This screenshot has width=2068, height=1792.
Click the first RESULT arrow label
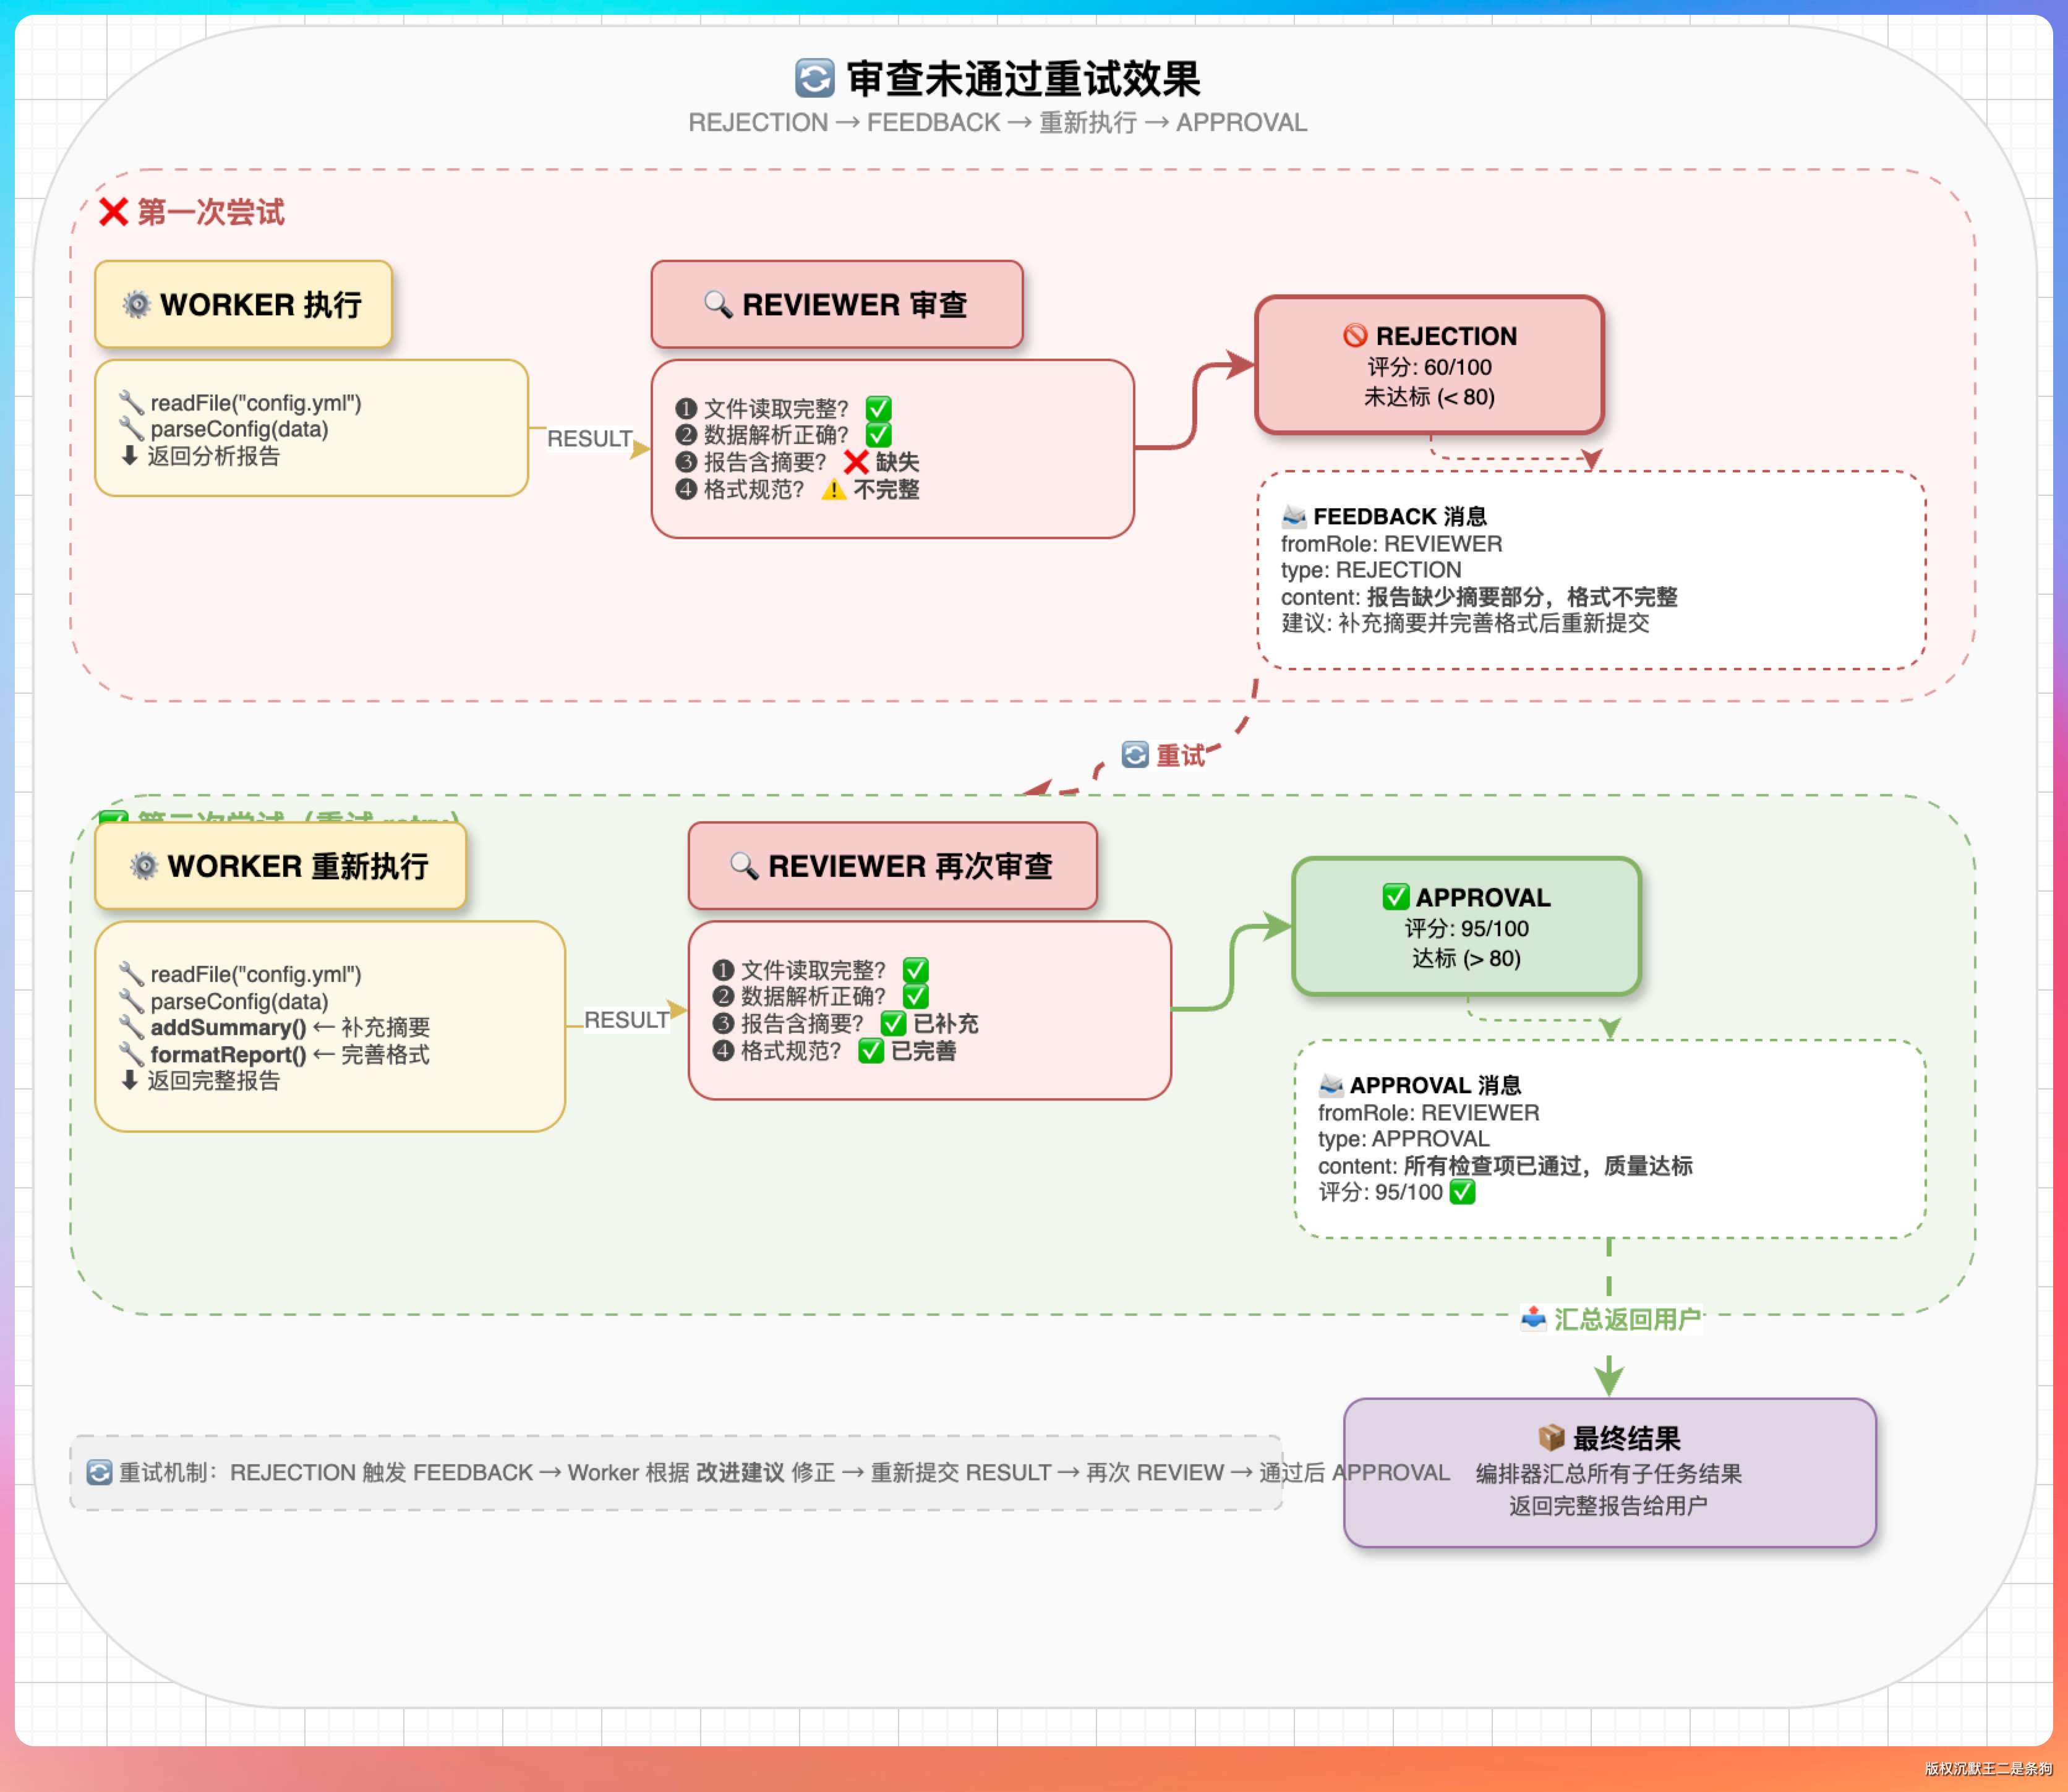coord(589,439)
